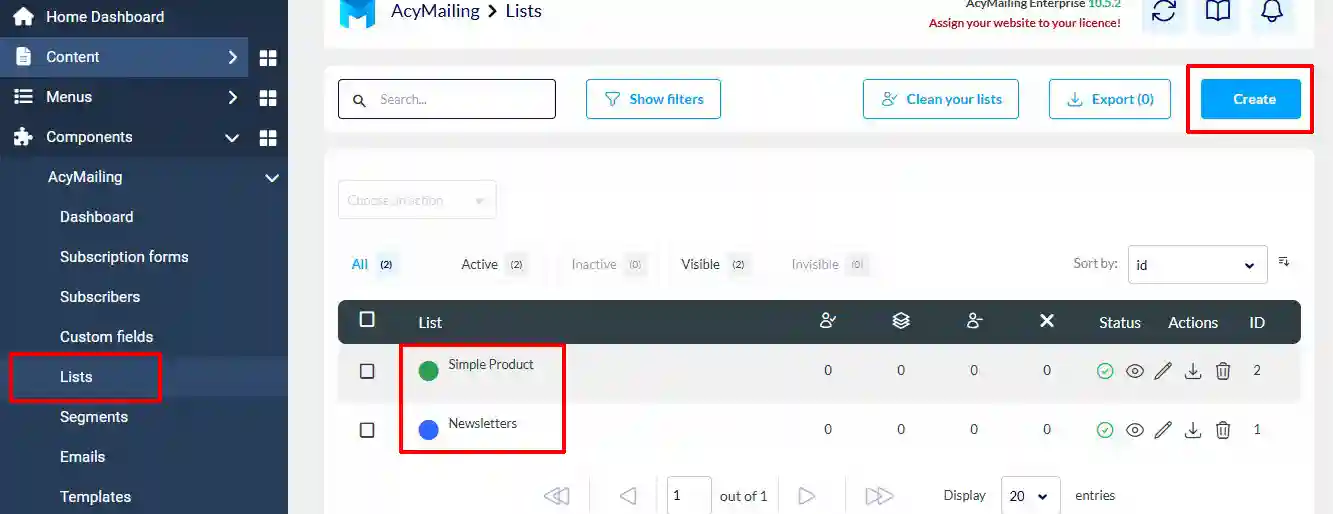Image resolution: width=1333 pixels, height=514 pixels.
Task: Click the blue Newsletters color dot
Action: 428,430
